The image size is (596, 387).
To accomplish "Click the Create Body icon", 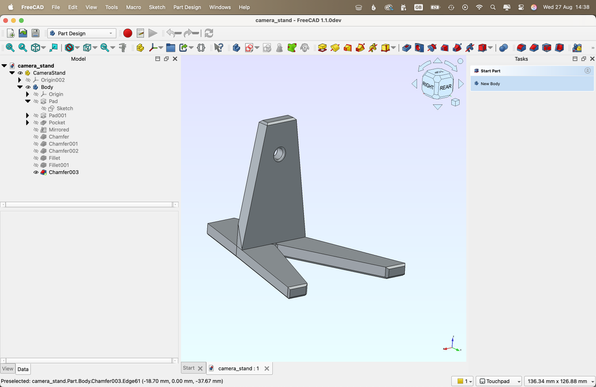I will (x=236, y=48).
